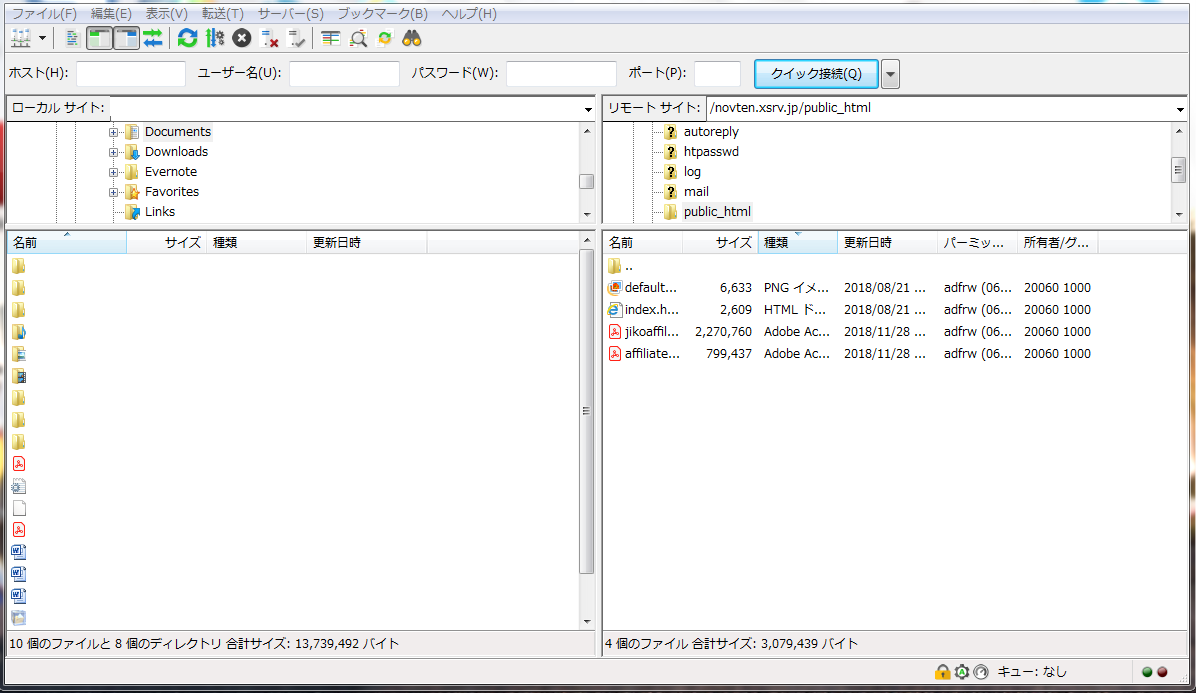Screen dimensions: 1196x693
Task: Click the local file list vertical scrollbar
Action: tap(587, 412)
